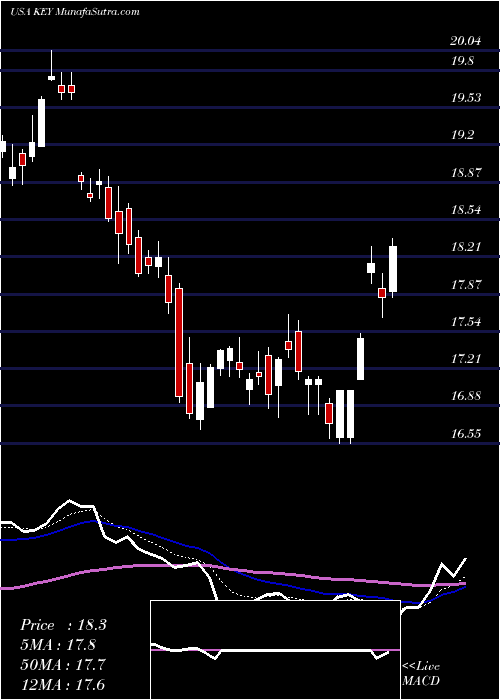Screen dimensions: 500x700
Task: Click the 'Price : 18.3' readout
Action: [63, 625]
